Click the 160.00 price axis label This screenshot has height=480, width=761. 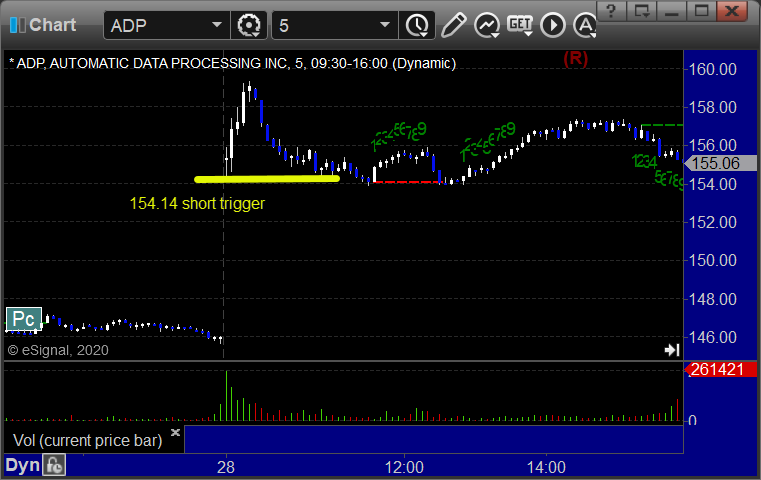(x=712, y=69)
